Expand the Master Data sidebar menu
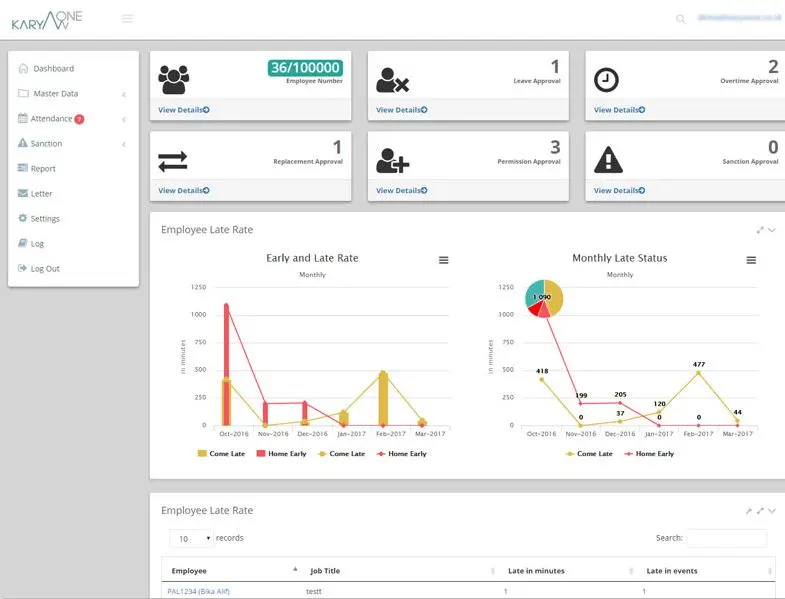 tap(72, 94)
